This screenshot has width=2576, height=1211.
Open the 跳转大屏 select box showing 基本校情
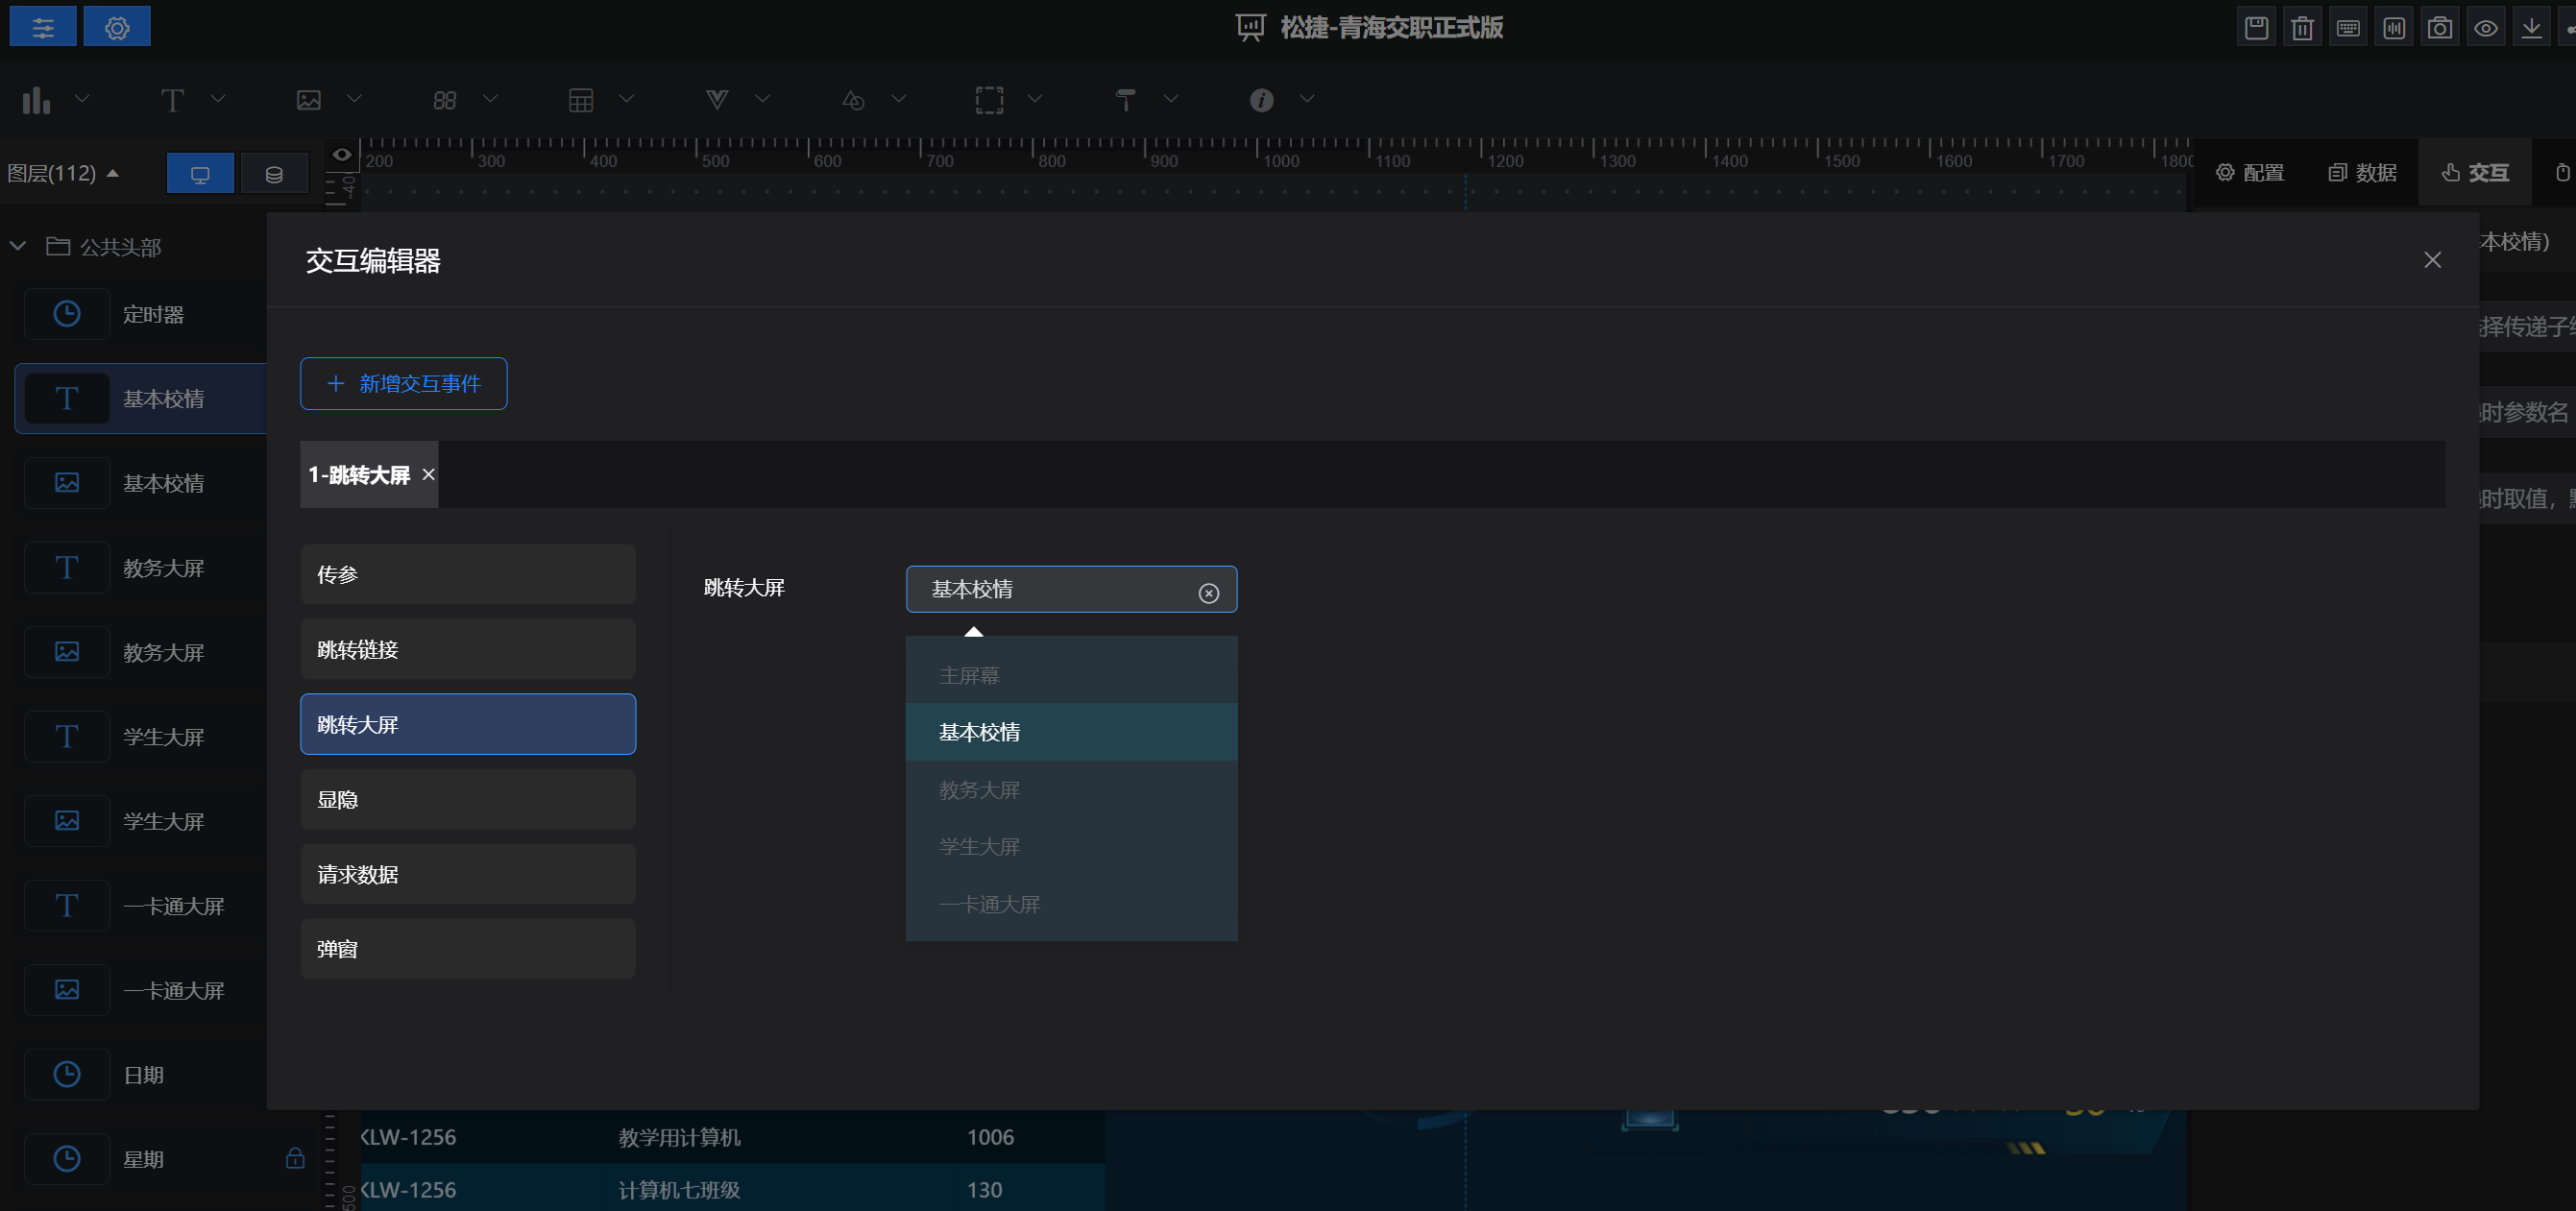(1071, 589)
